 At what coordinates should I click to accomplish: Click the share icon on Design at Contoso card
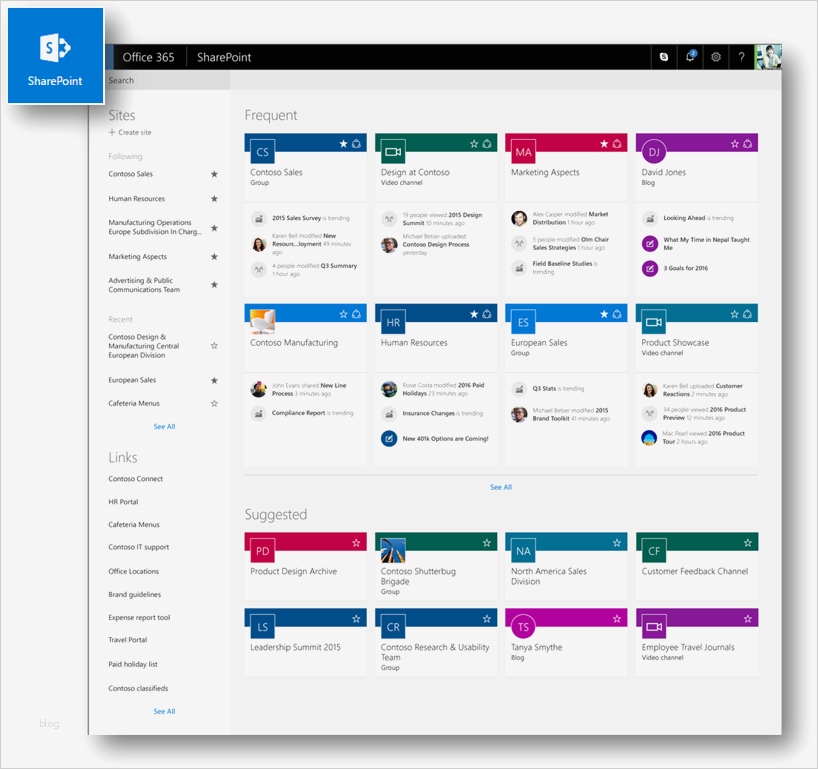[487, 143]
